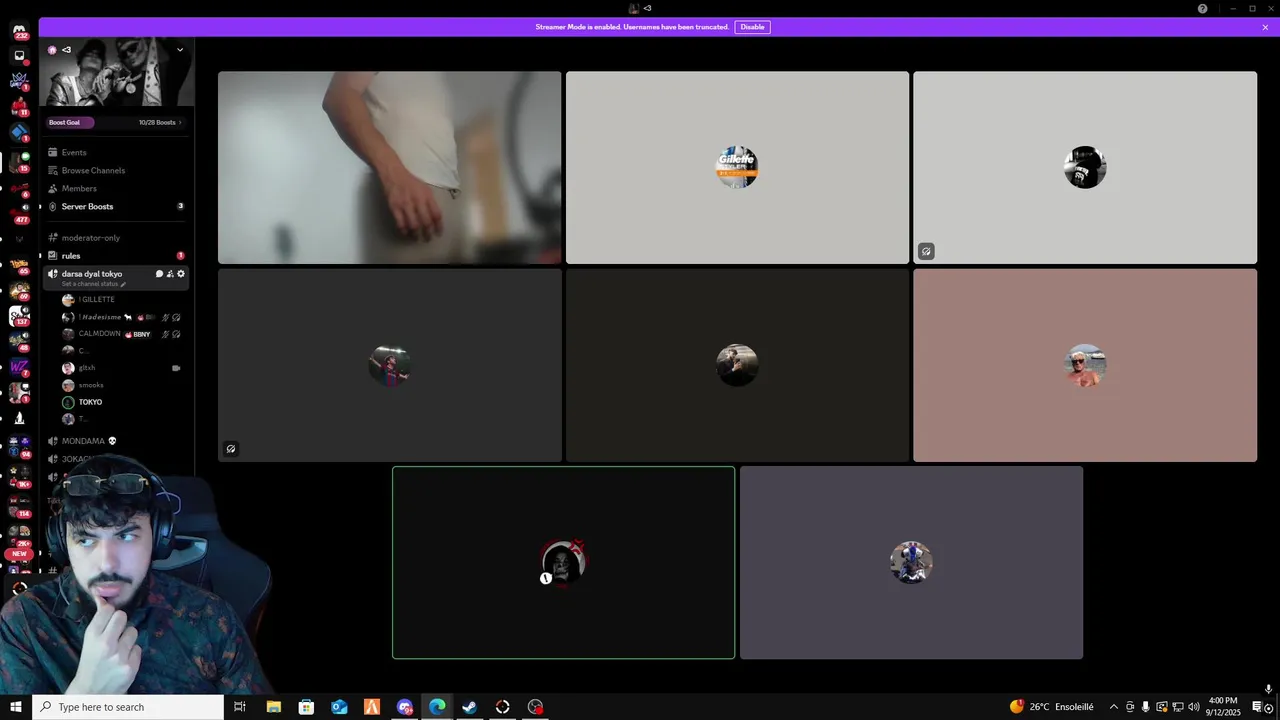Focus the green-outlined speaking participant tile

[564, 563]
